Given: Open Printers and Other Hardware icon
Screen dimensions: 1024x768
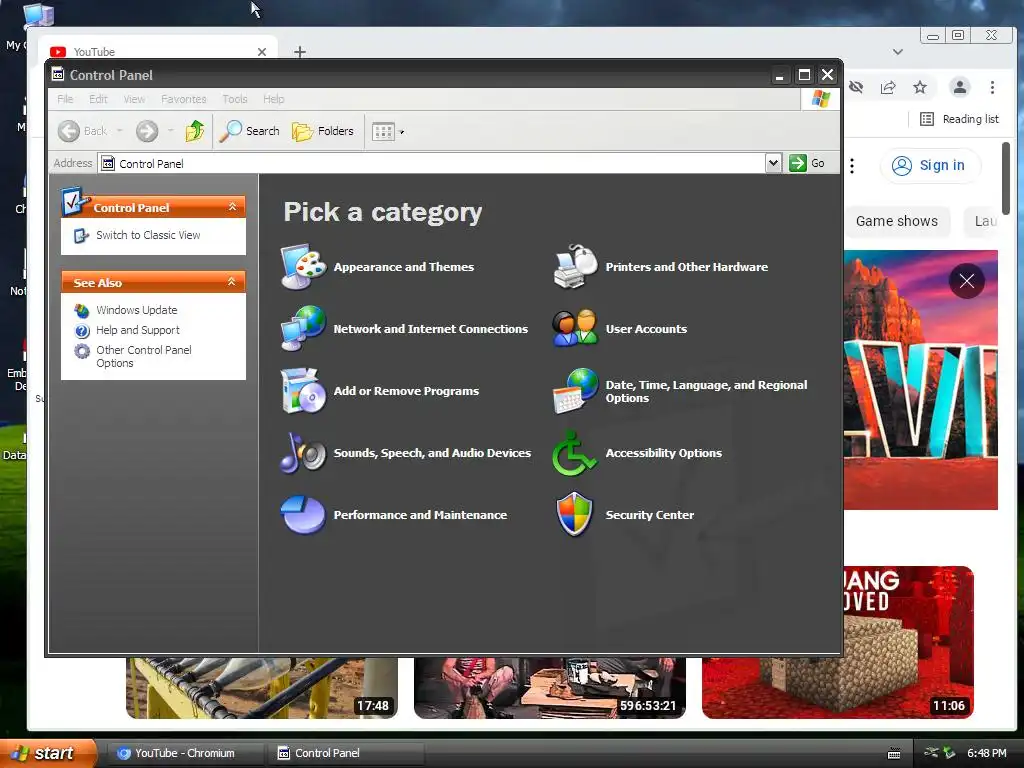Looking at the screenshot, I should pyautogui.click(x=575, y=266).
